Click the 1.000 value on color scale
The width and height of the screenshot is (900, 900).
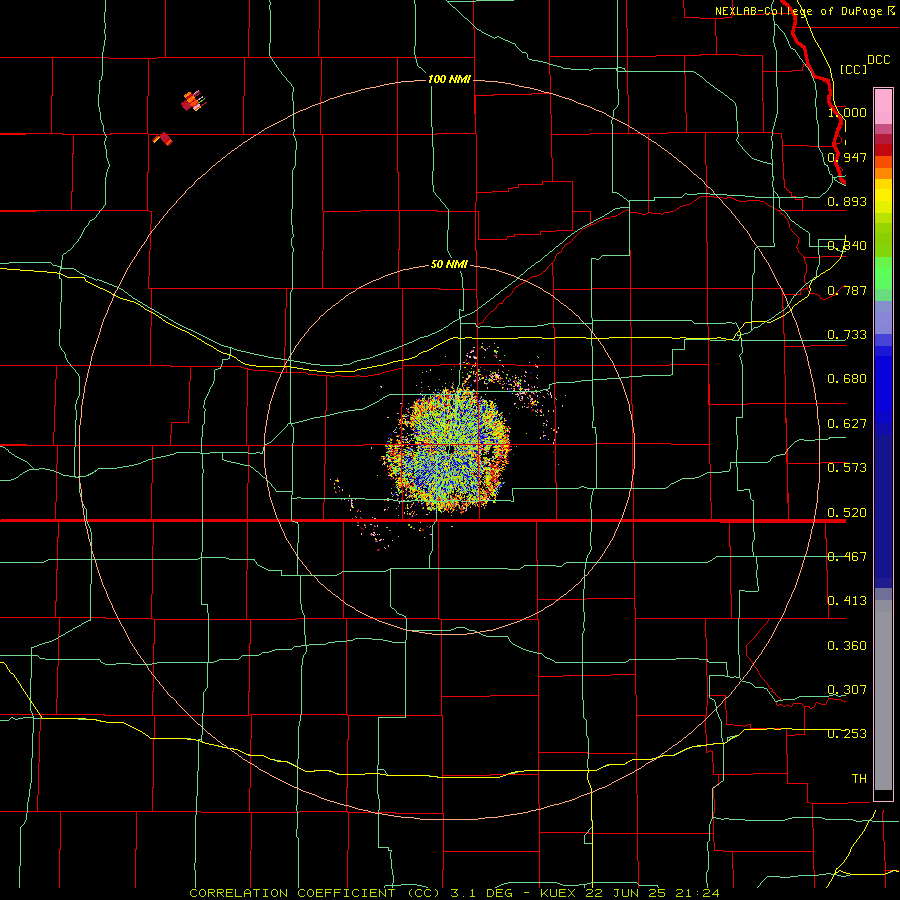[847, 112]
